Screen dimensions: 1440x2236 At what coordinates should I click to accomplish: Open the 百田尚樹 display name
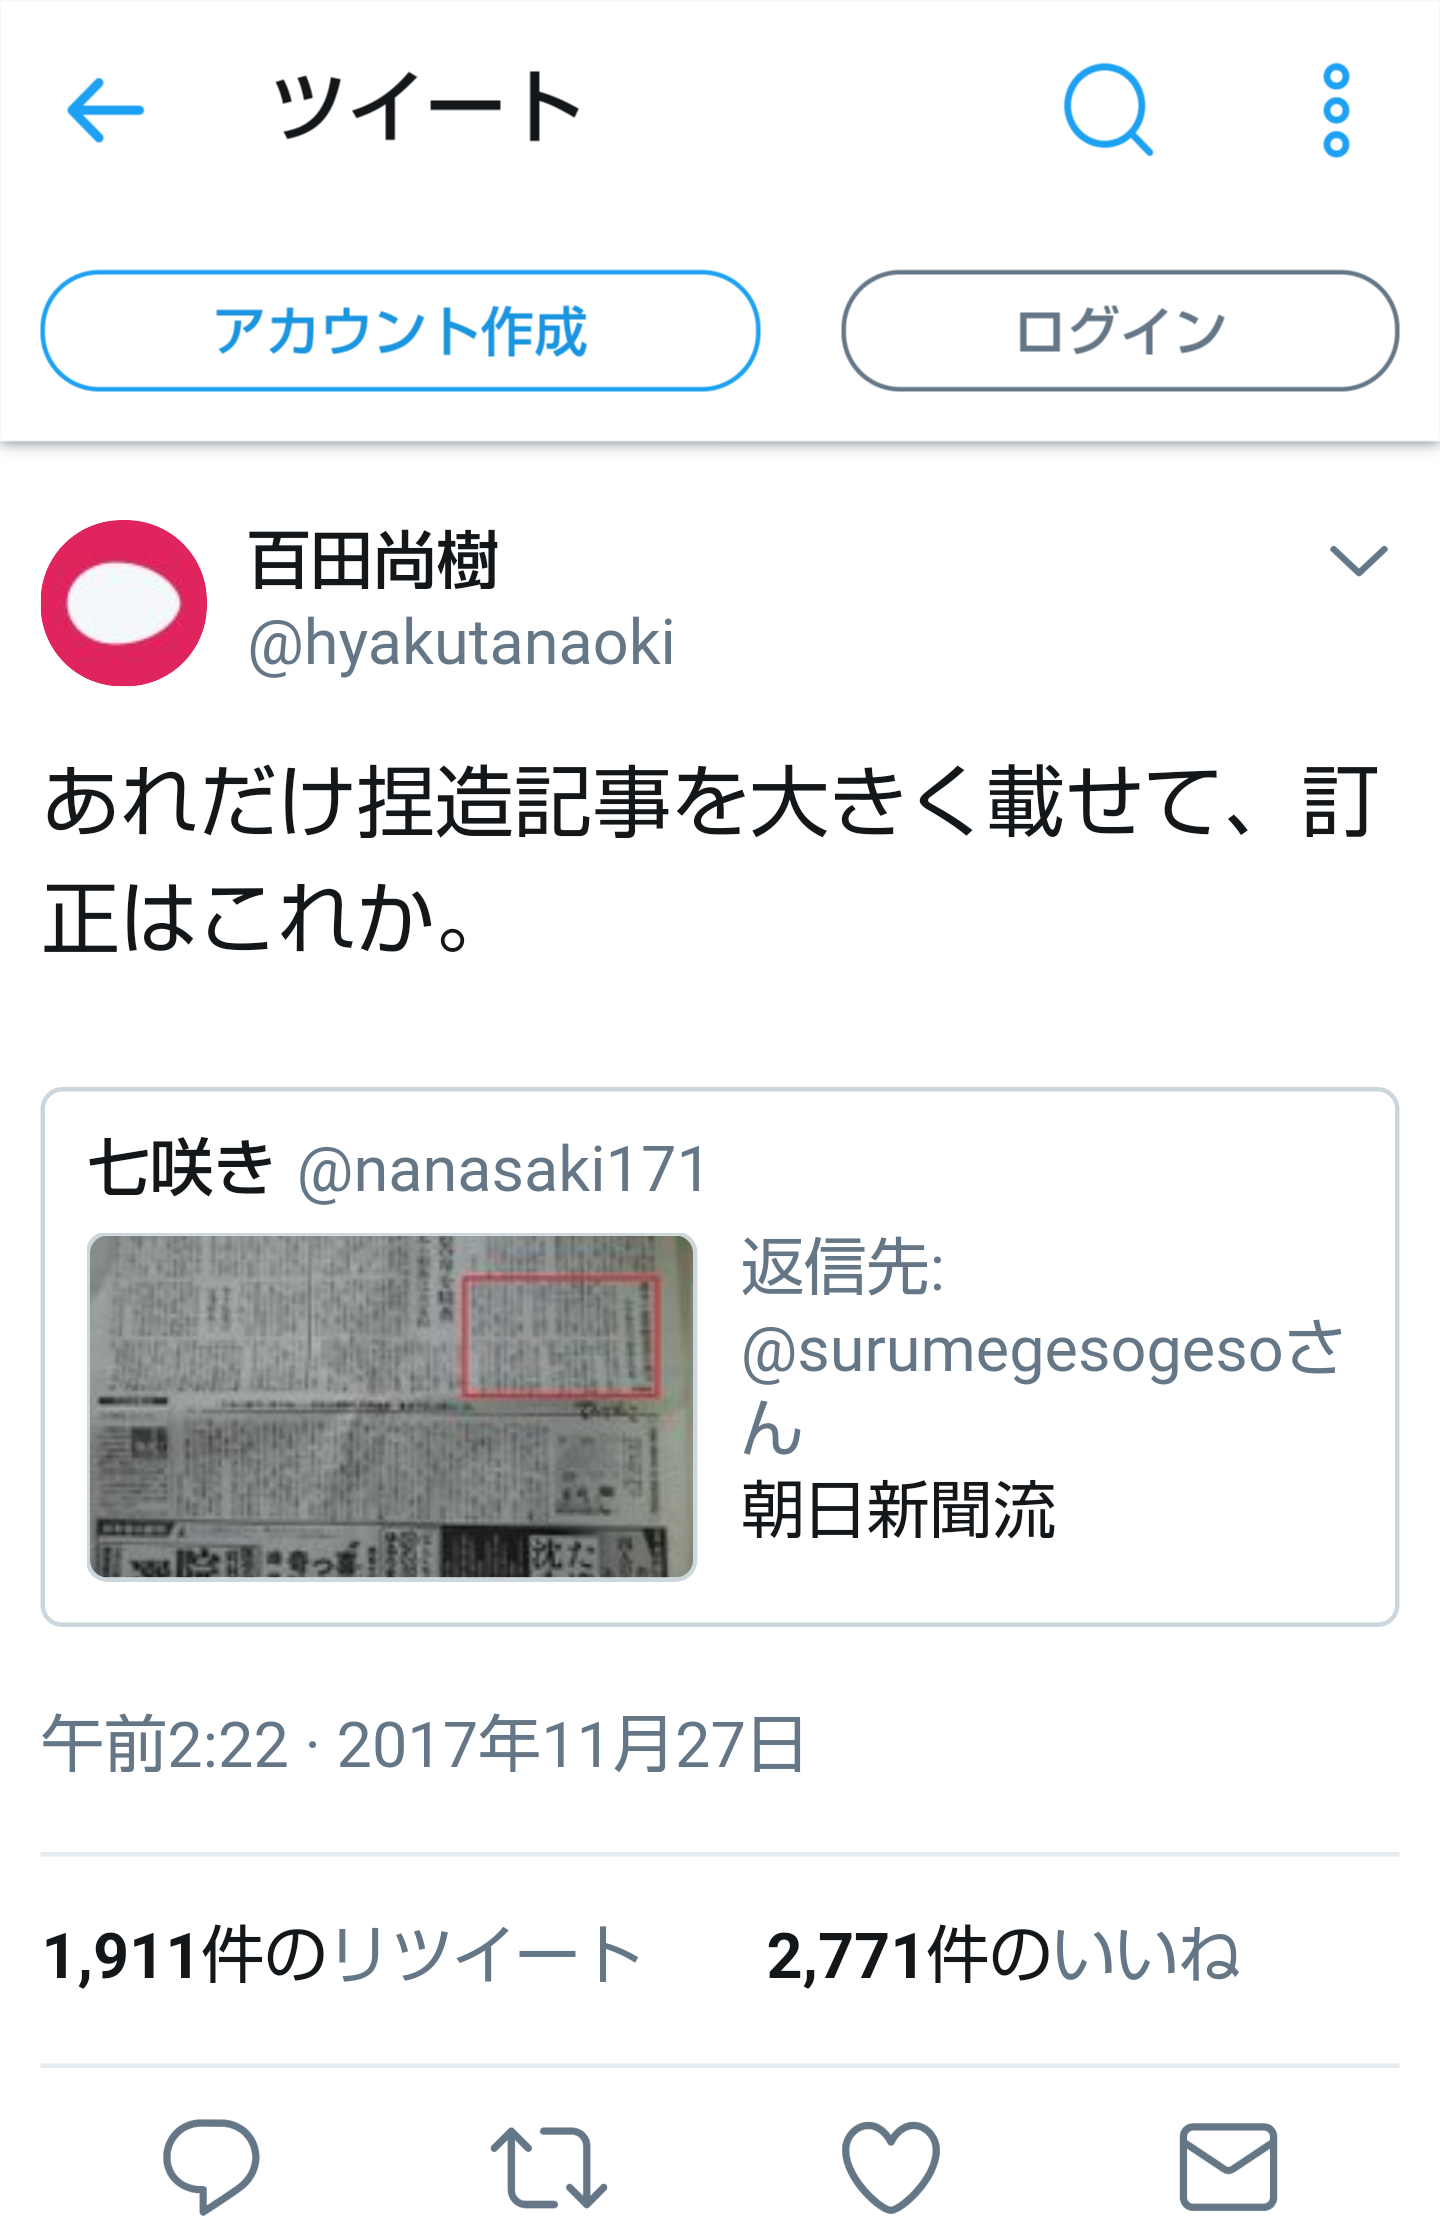373,560
